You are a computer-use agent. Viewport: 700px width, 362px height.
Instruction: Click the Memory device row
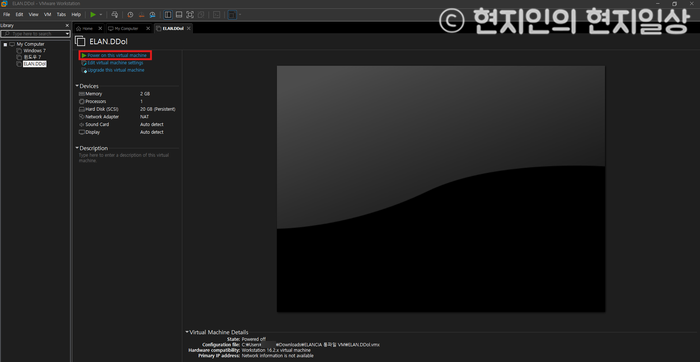(128, 94)
